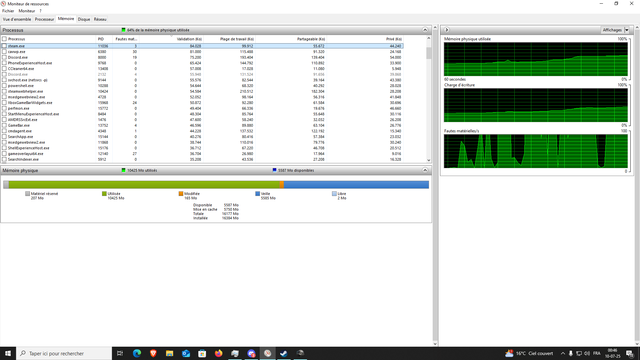Image resolution: width=640 pixels, height=360 pixels.
Task: Toggle the select-all Processus header checkbox
Action: pos(4,39)
